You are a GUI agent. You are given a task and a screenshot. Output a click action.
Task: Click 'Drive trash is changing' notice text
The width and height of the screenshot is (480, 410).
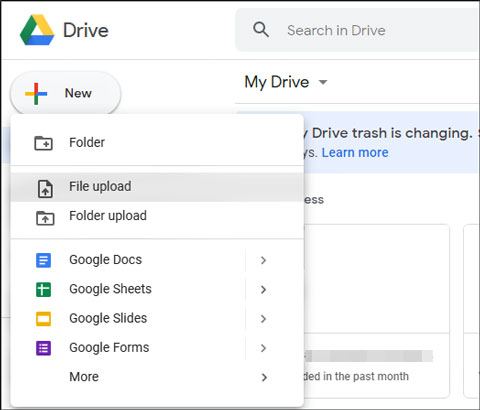tap(392, 133)
